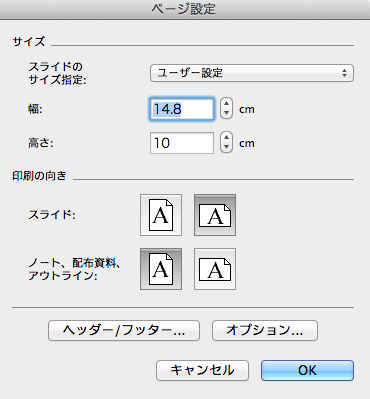
Task: Increase height with the stepper up arrow
Action: [226, 138]
